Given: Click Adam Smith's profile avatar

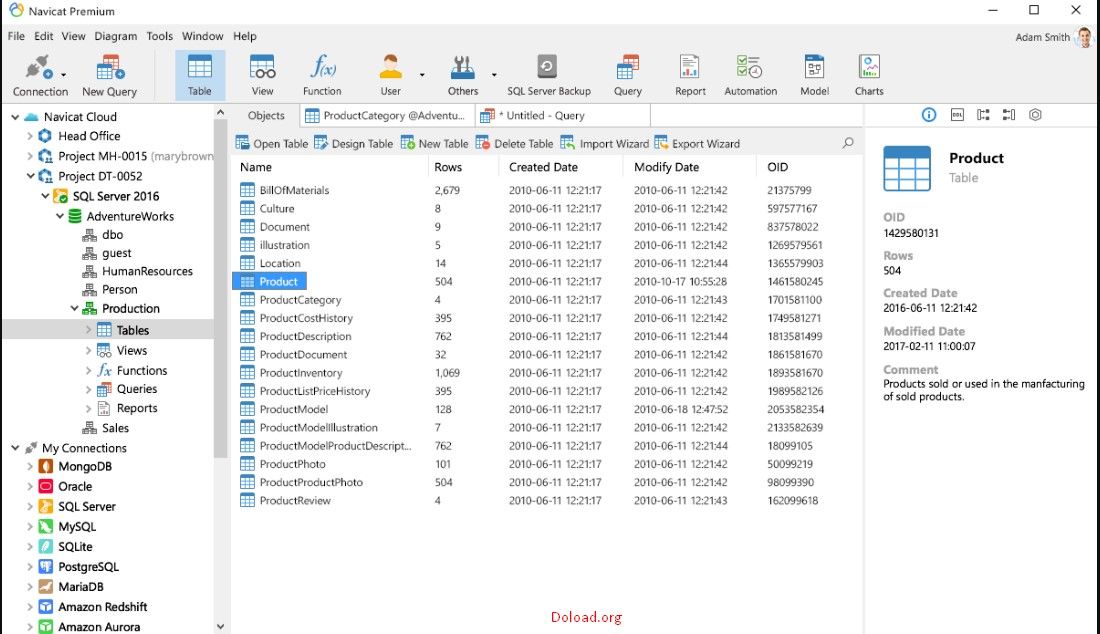Looking at the screenshot, I should 1085,36.
